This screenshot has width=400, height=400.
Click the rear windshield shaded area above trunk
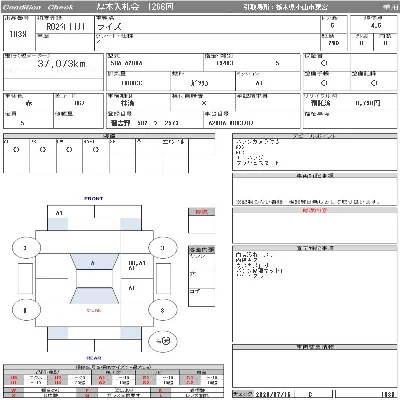(94, 295)
